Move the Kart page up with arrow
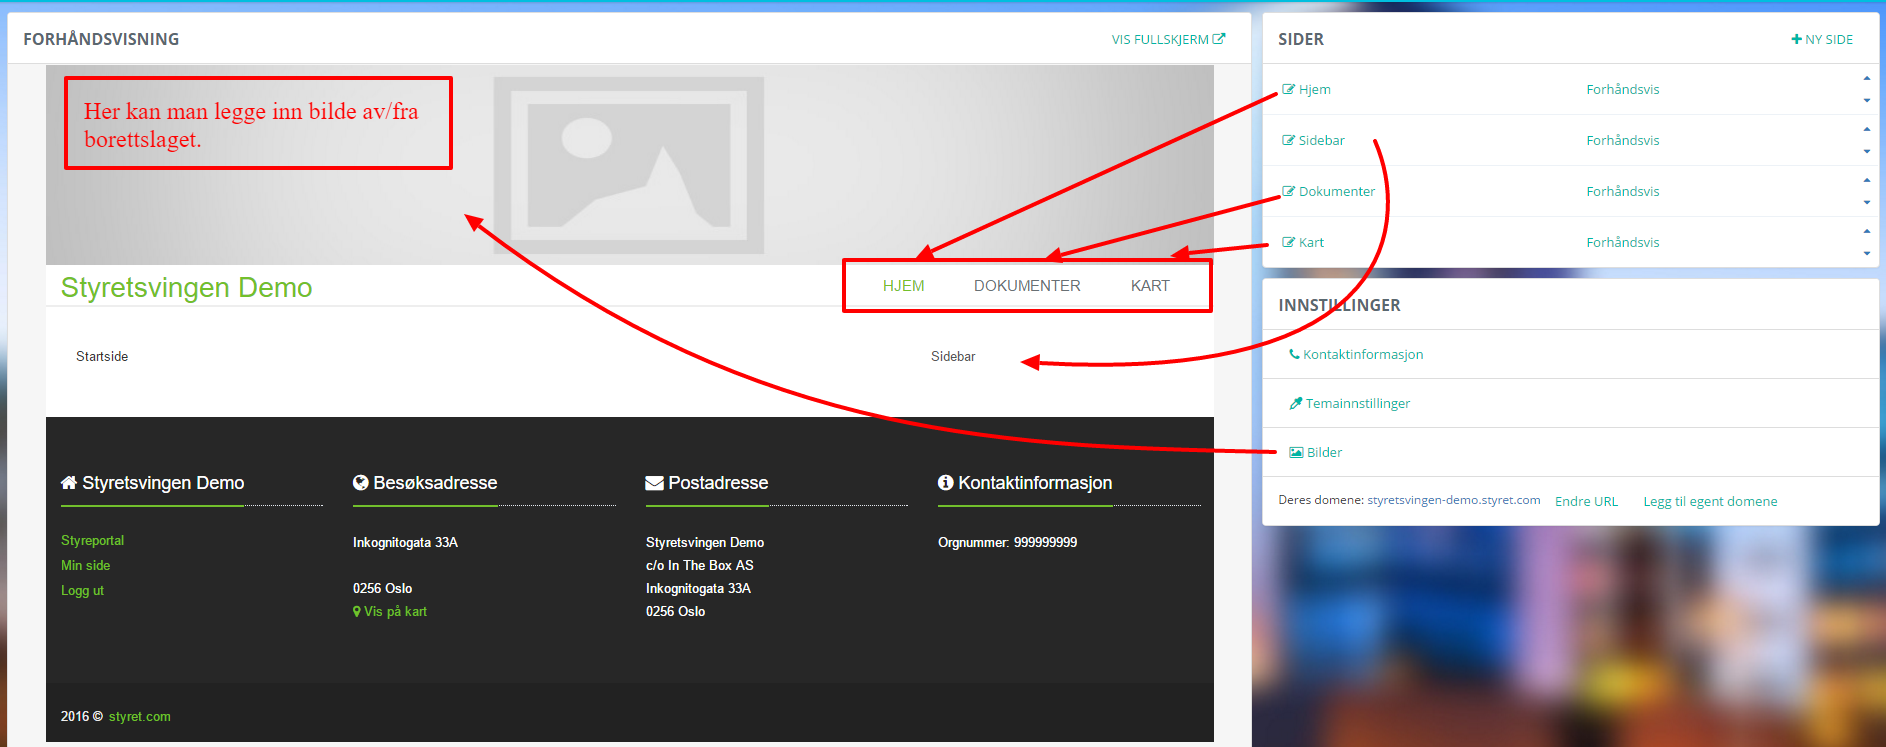The image size is (1886, 747). point(1866,231)
